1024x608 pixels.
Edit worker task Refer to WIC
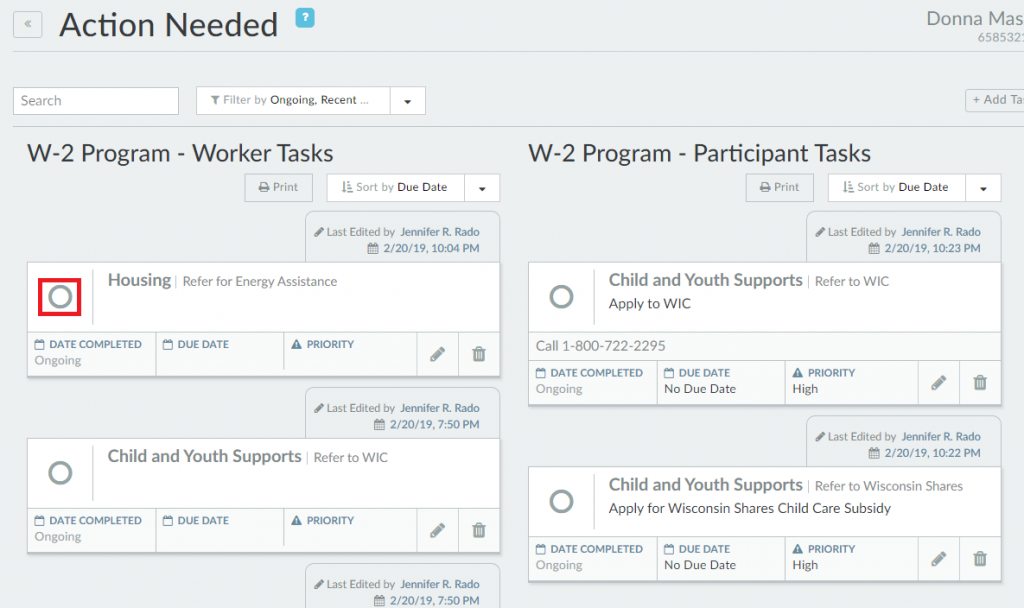pos(437,530)
